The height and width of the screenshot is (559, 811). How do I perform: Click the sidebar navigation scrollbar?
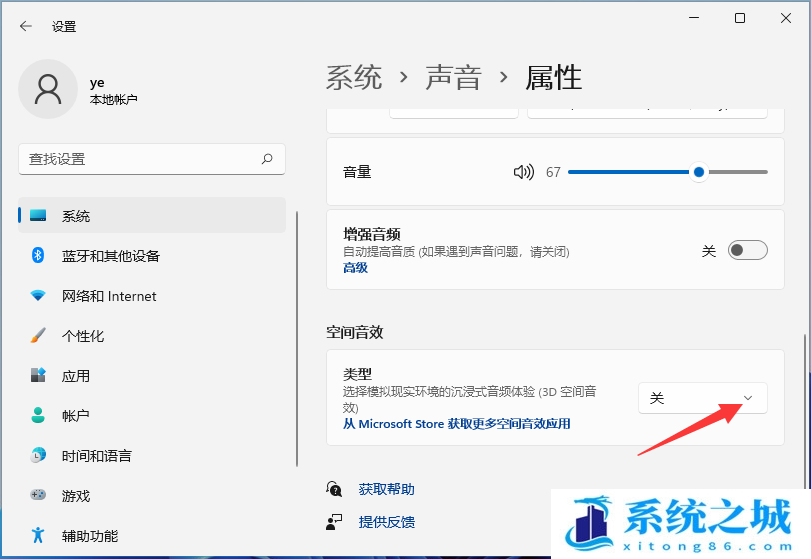pos(297,339)
